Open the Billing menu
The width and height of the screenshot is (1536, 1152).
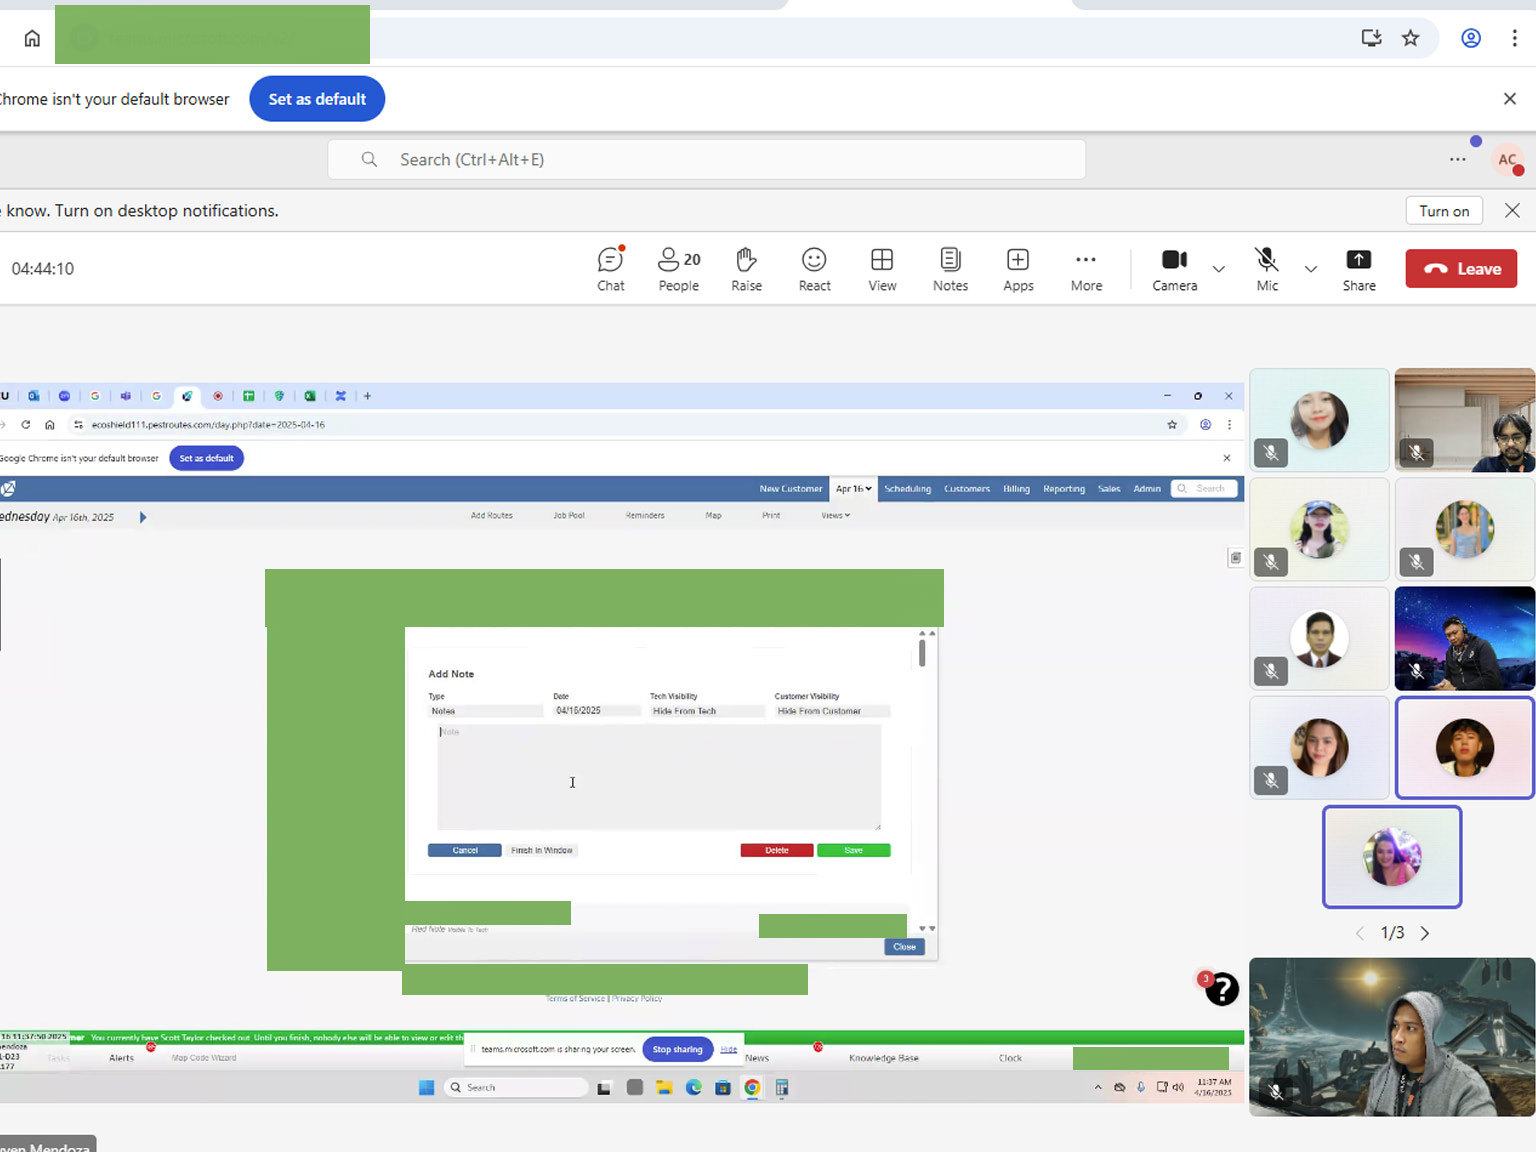1016,489
